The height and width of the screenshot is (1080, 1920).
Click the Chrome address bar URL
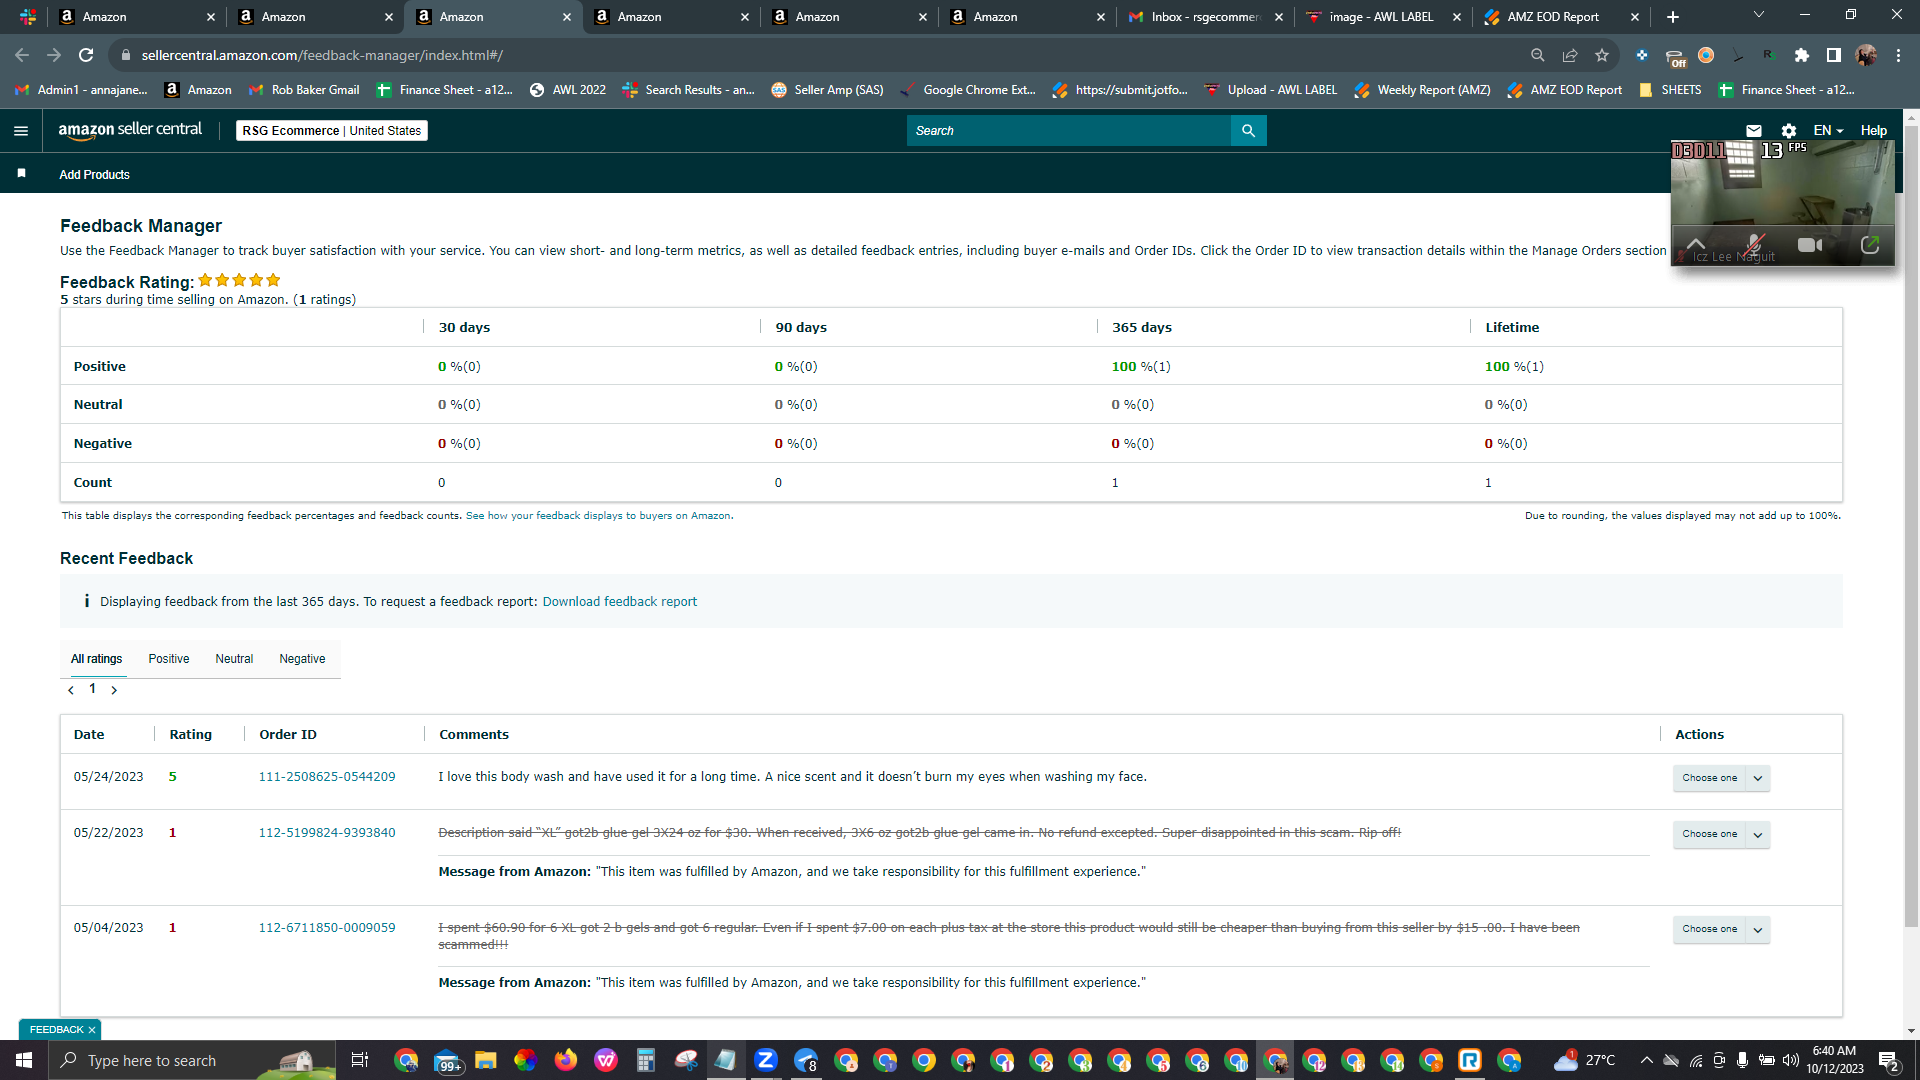(x=322, y=56)
